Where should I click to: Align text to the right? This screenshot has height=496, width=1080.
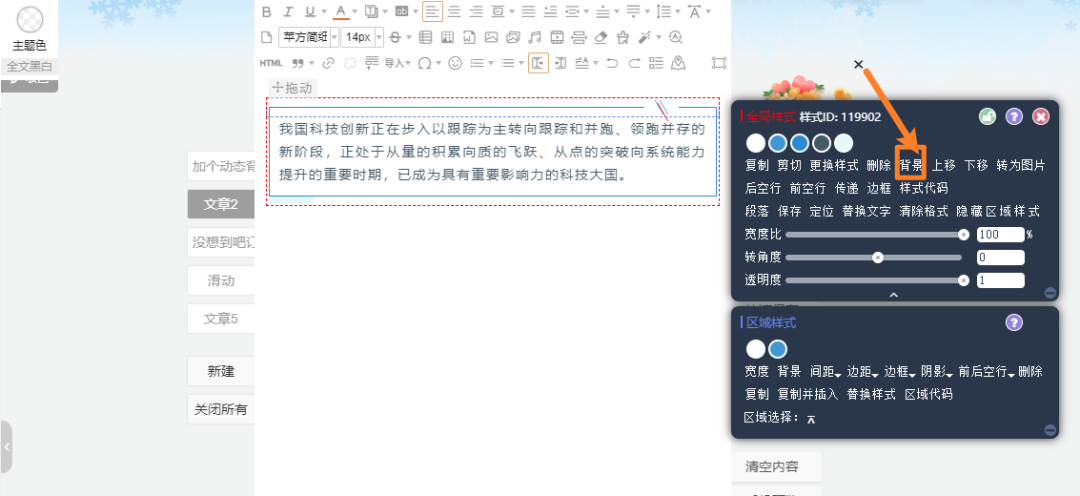[476, 11]
